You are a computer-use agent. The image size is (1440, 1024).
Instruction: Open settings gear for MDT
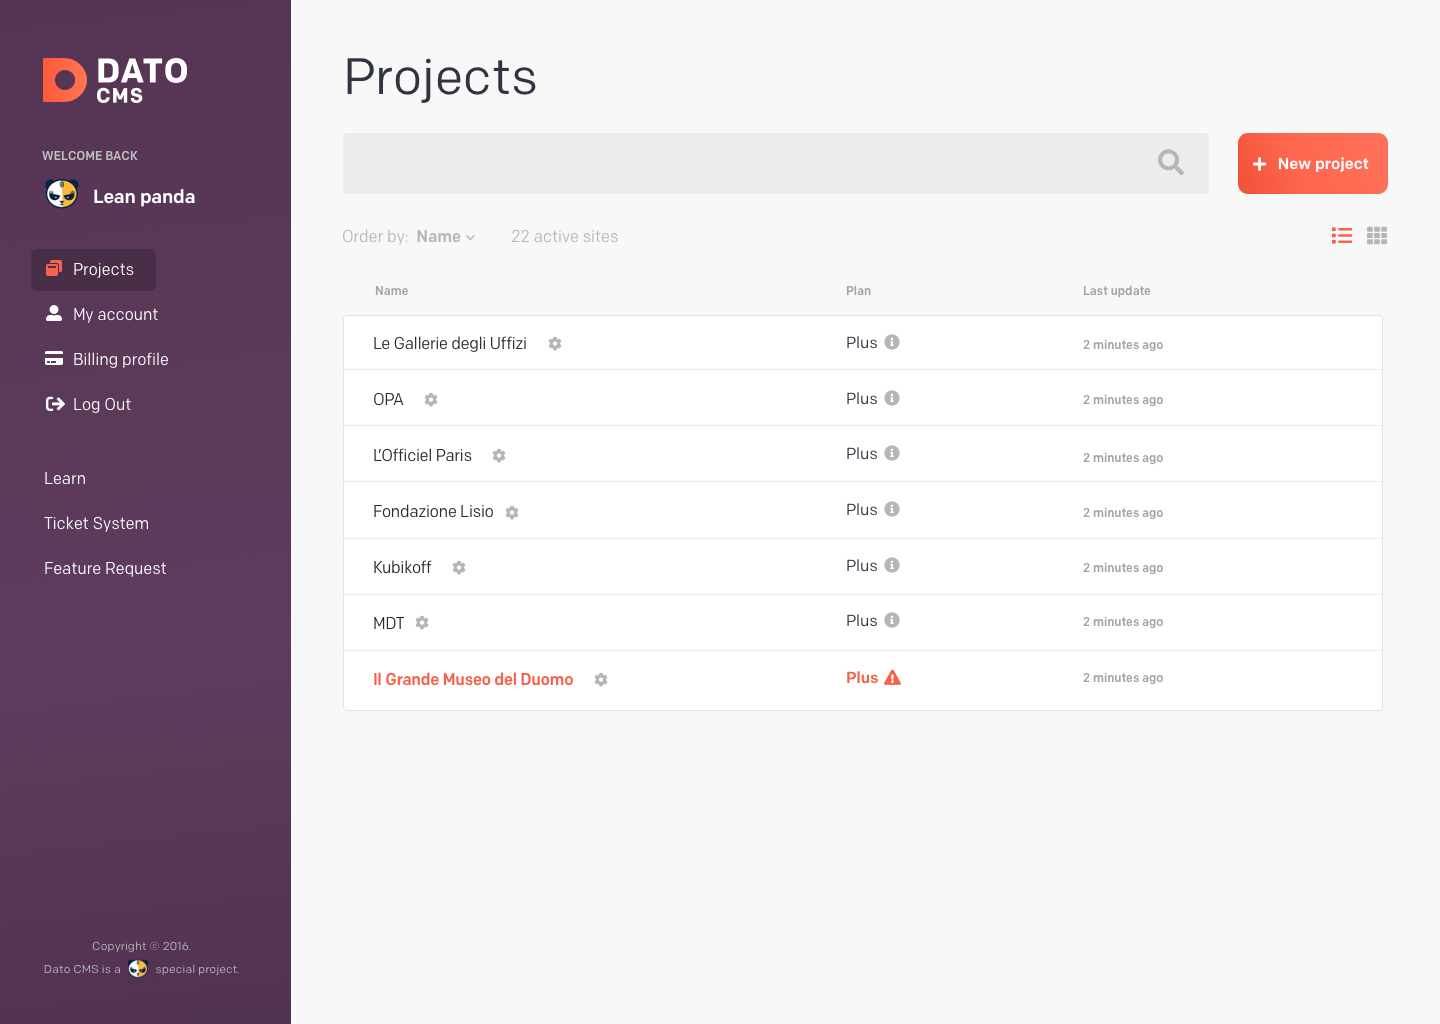(422, 623)
